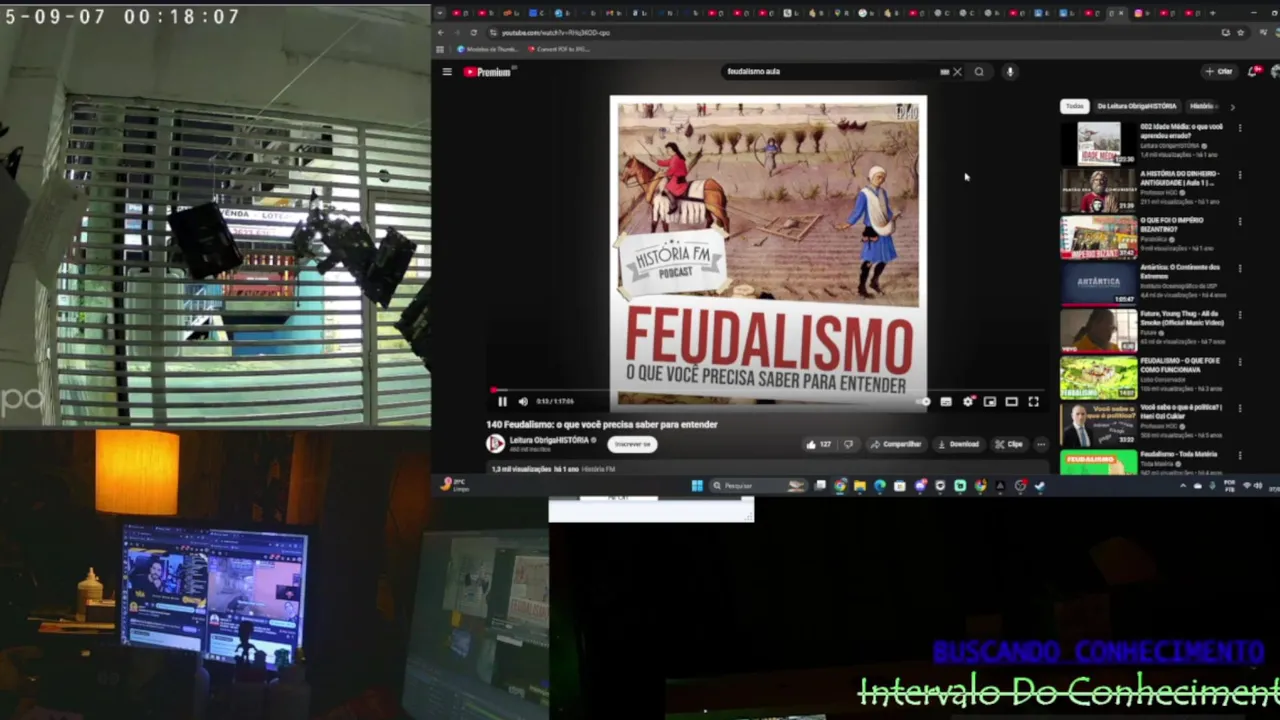Open the Antártica suggested video thumbnail

pos(1098,285)
